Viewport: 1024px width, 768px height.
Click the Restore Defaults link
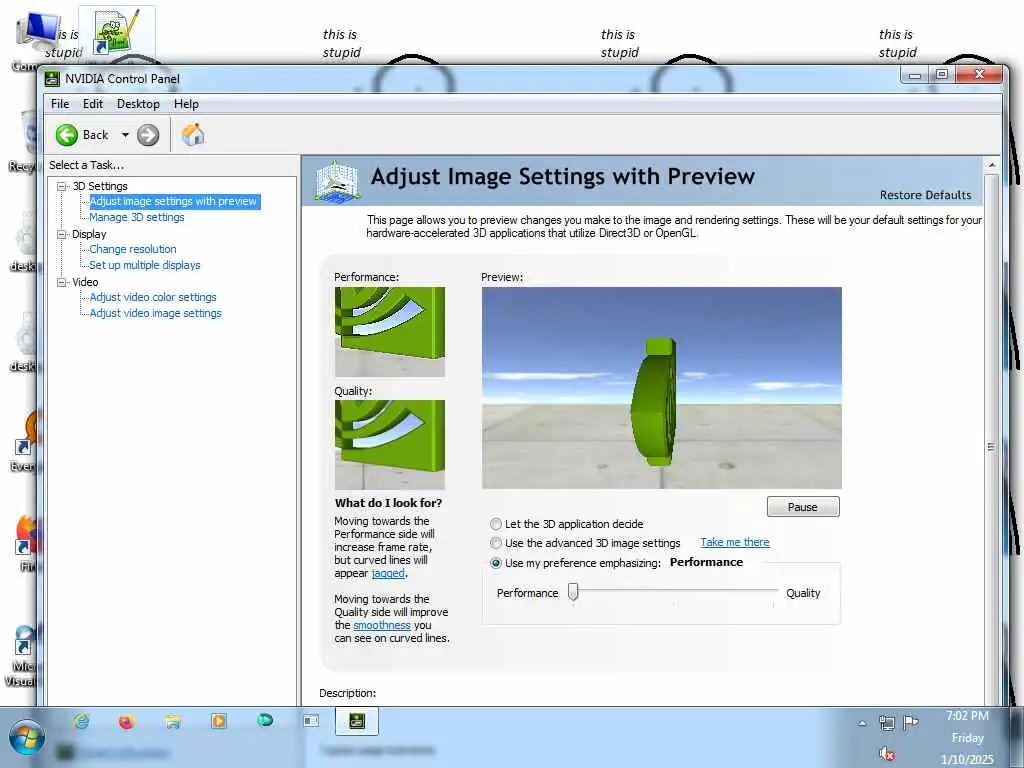point(925,195)
